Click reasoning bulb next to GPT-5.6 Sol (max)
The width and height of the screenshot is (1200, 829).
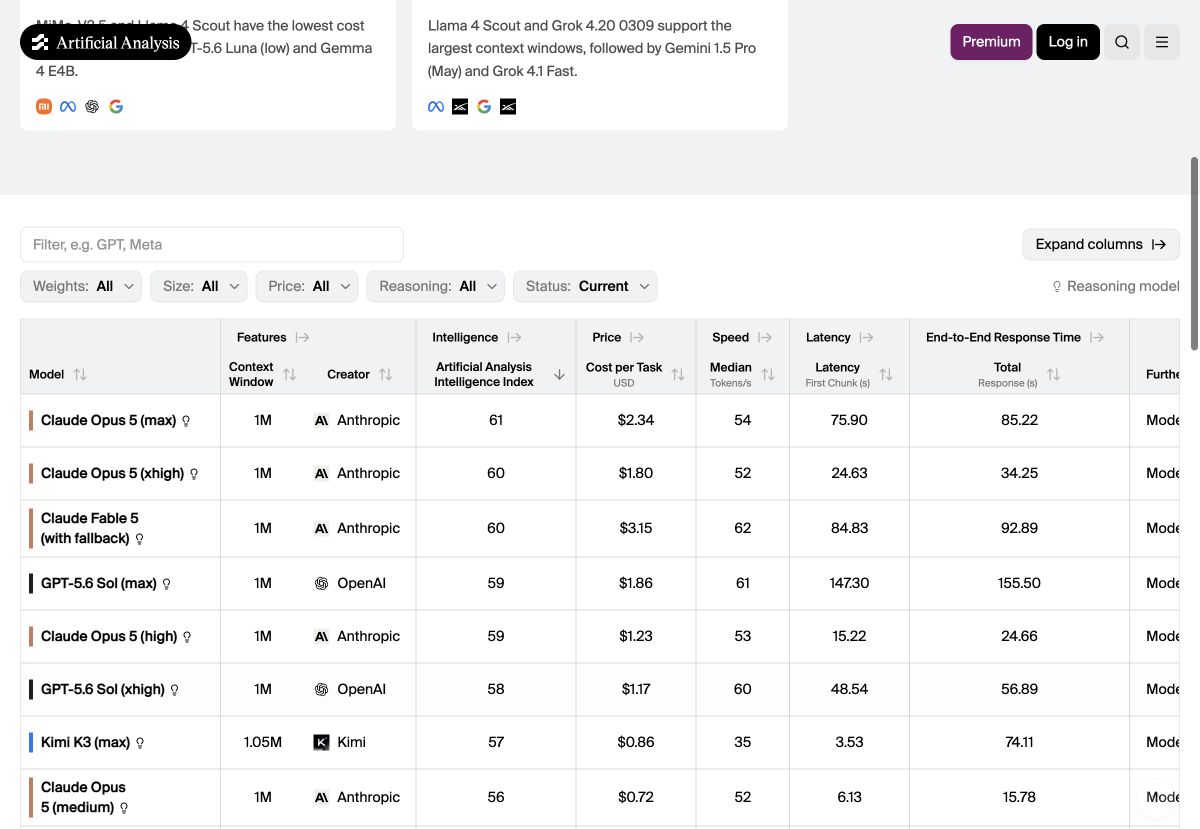(166, 584)
